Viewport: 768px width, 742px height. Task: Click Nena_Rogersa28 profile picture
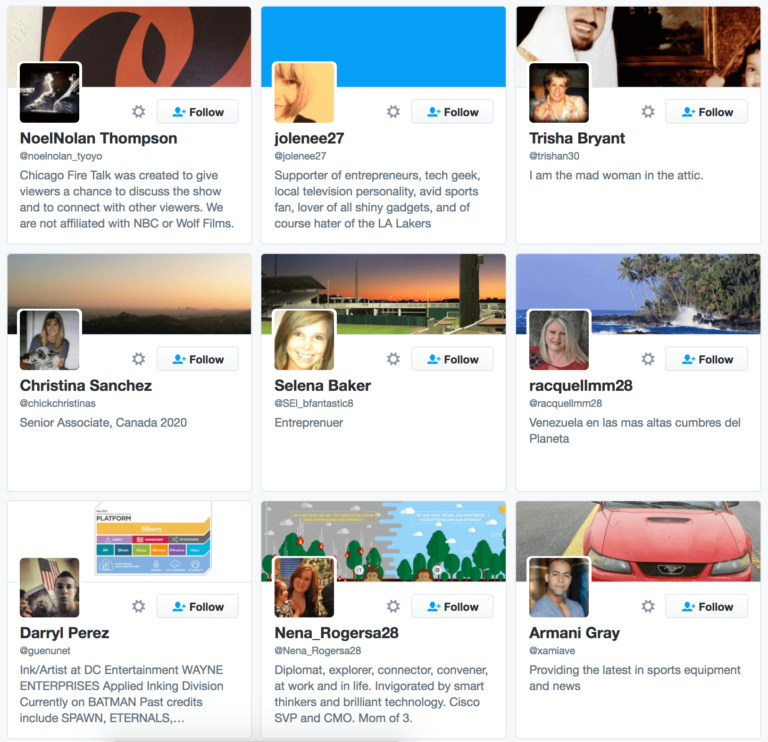click(304, 587)
